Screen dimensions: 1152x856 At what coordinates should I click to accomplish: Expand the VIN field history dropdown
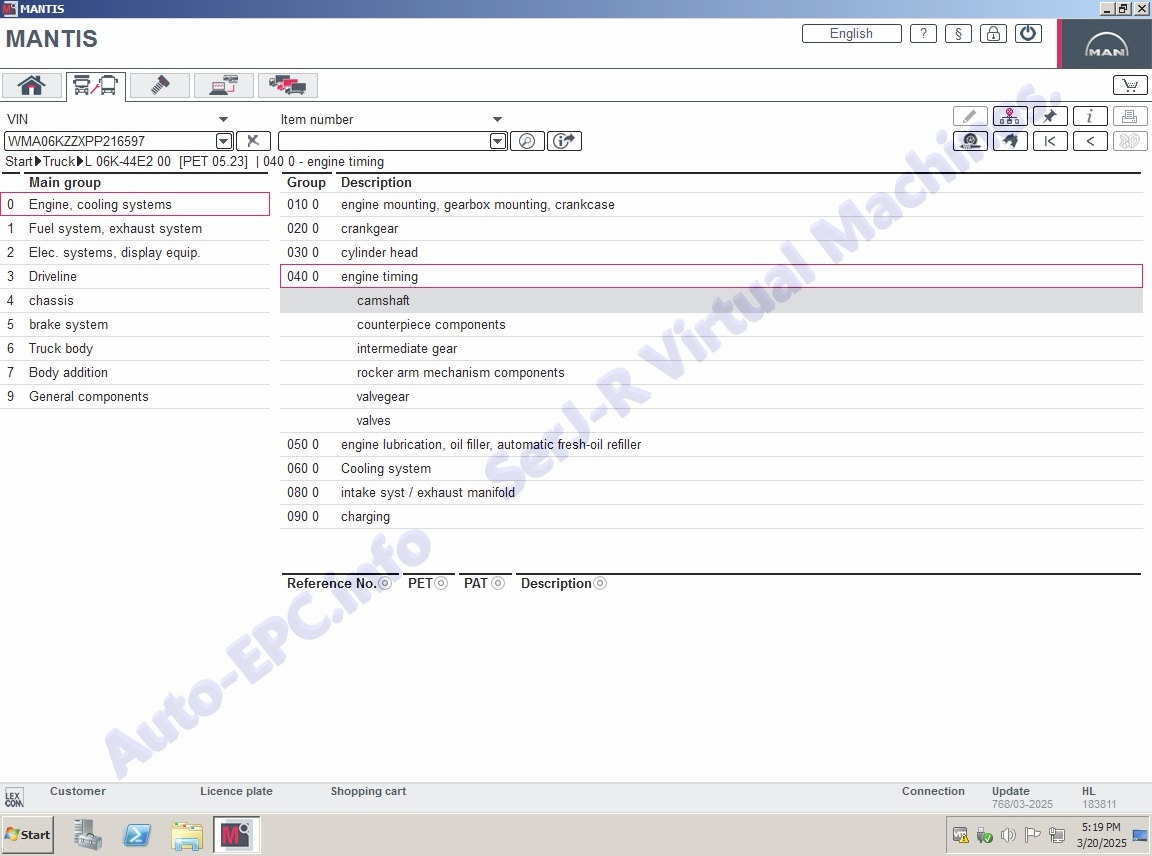(224, 140)
